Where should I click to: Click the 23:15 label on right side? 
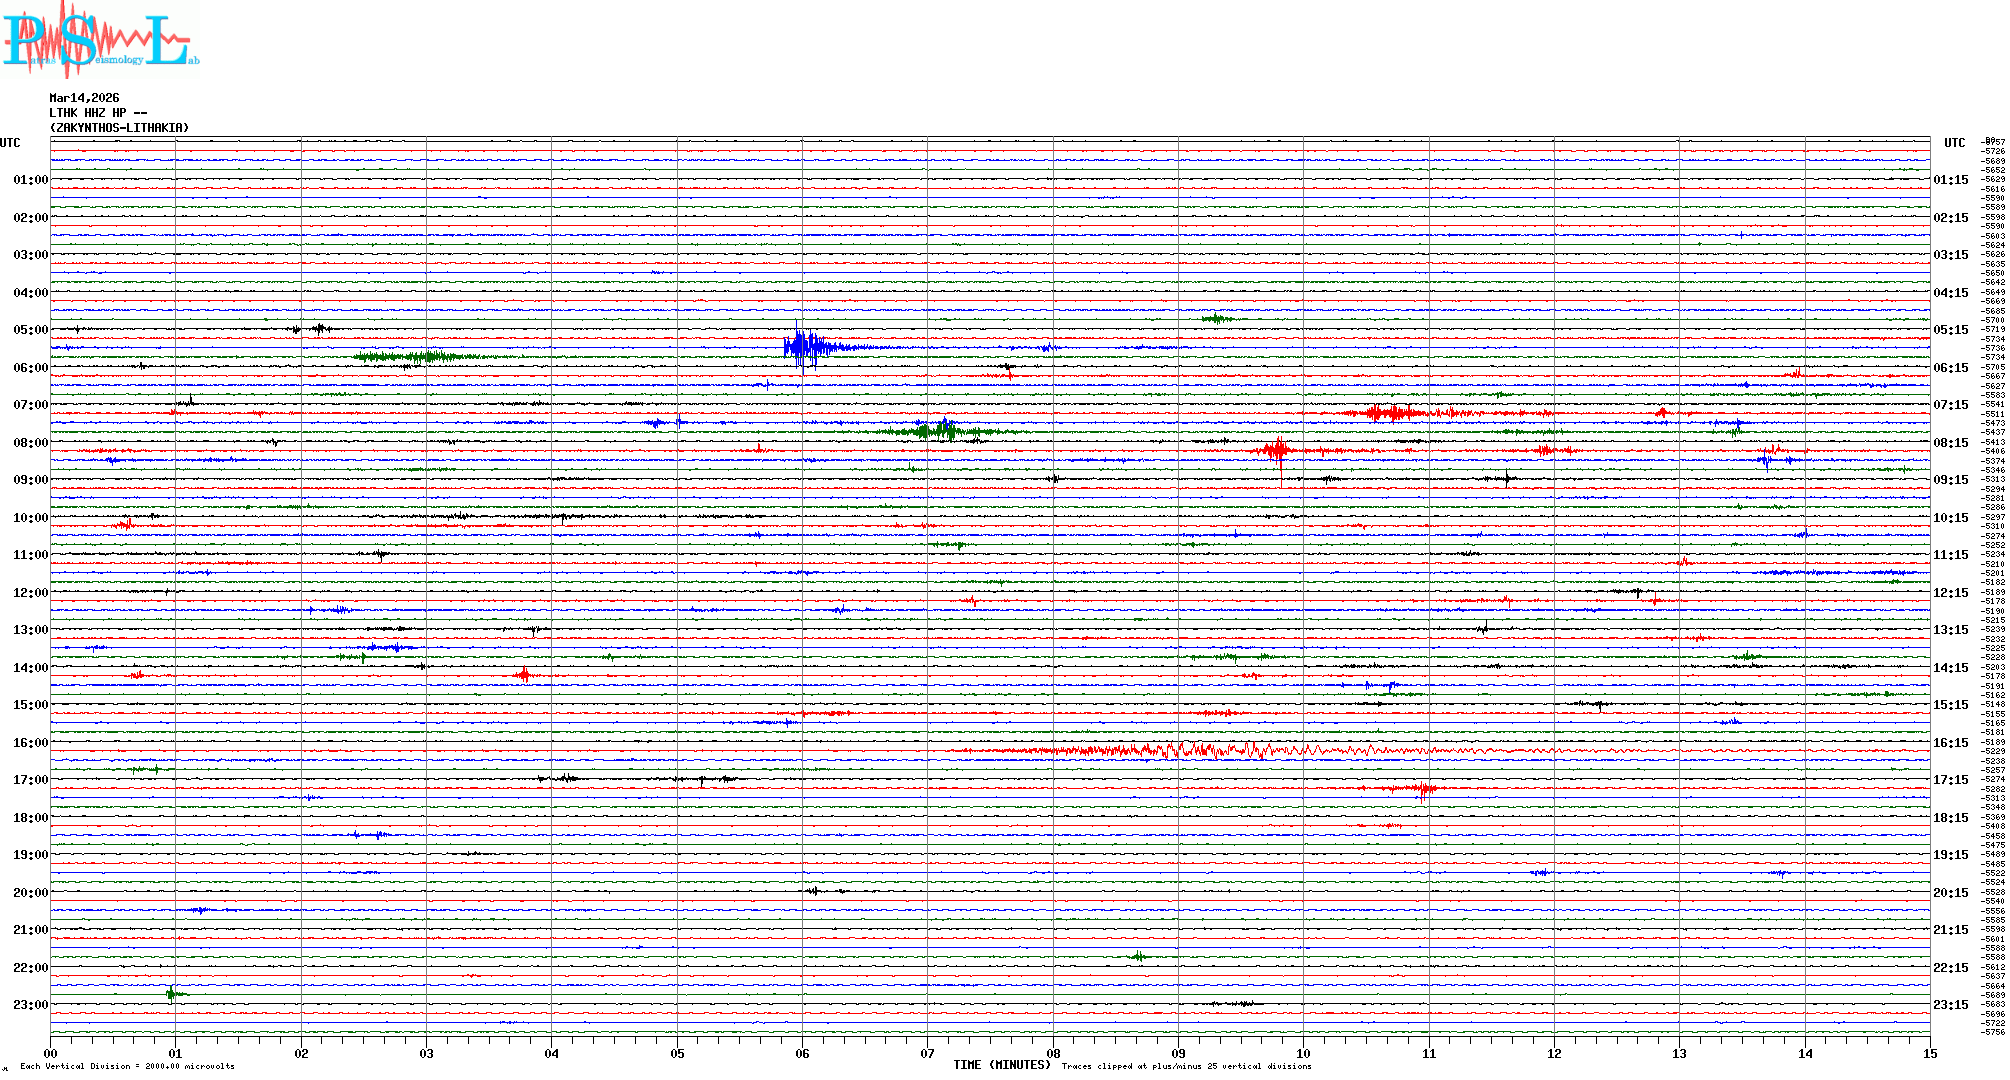(x=1950, y=1005)
